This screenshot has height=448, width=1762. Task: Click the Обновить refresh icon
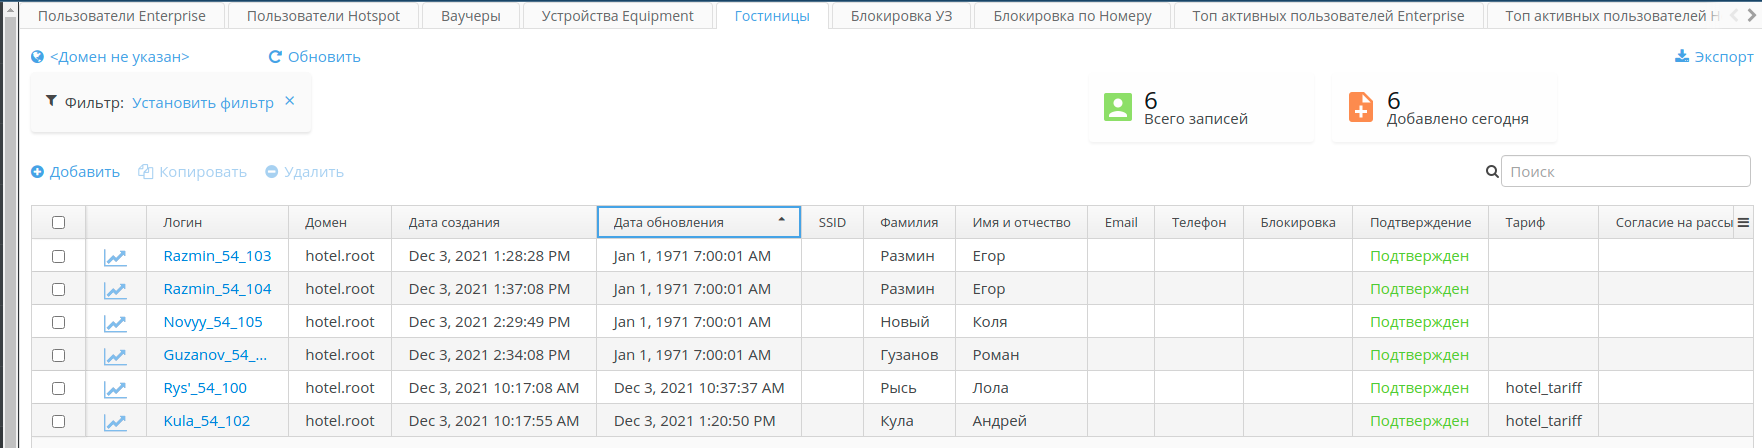click(275, 57)
